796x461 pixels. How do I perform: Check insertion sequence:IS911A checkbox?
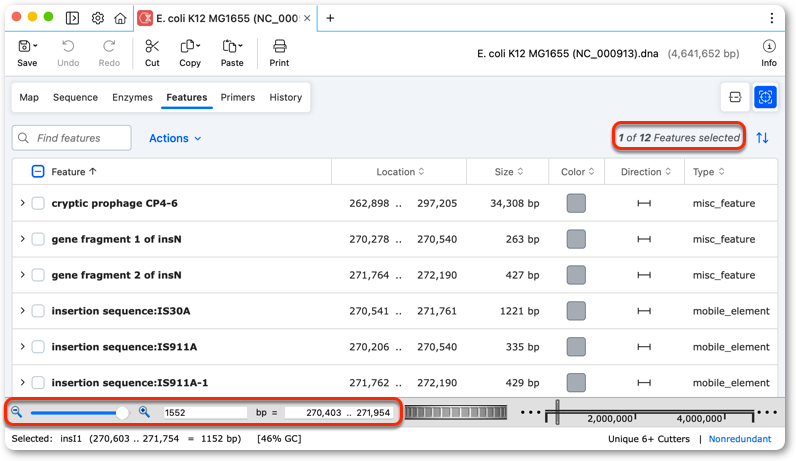38,347
